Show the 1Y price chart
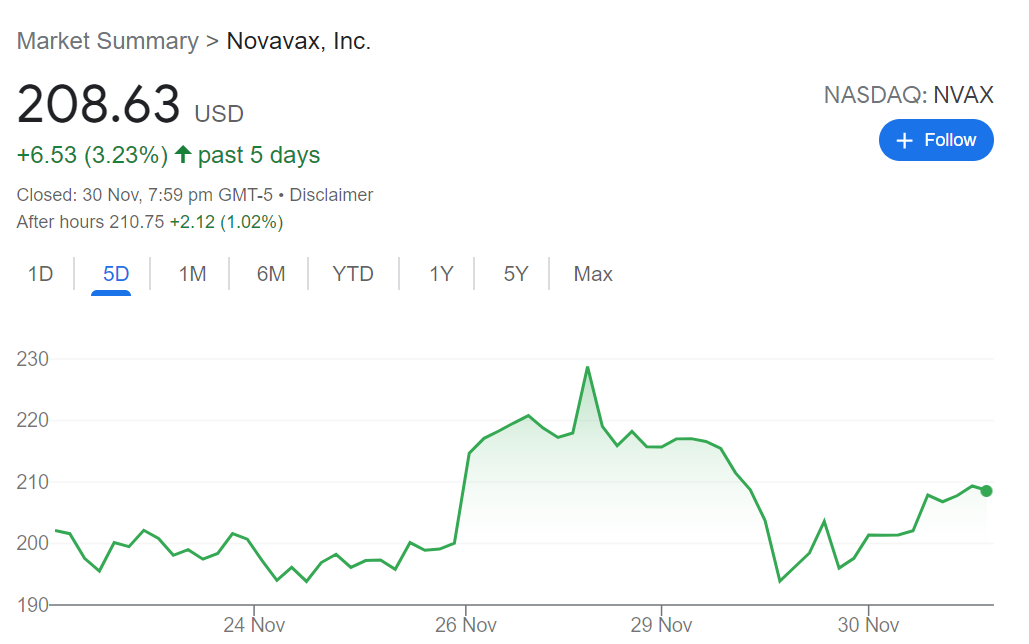 point(441,274)
